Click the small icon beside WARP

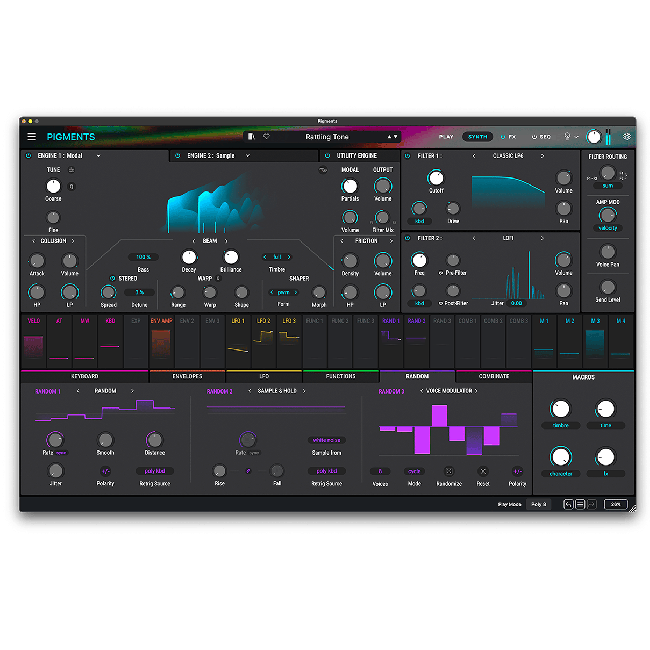(x=218, y=278)
